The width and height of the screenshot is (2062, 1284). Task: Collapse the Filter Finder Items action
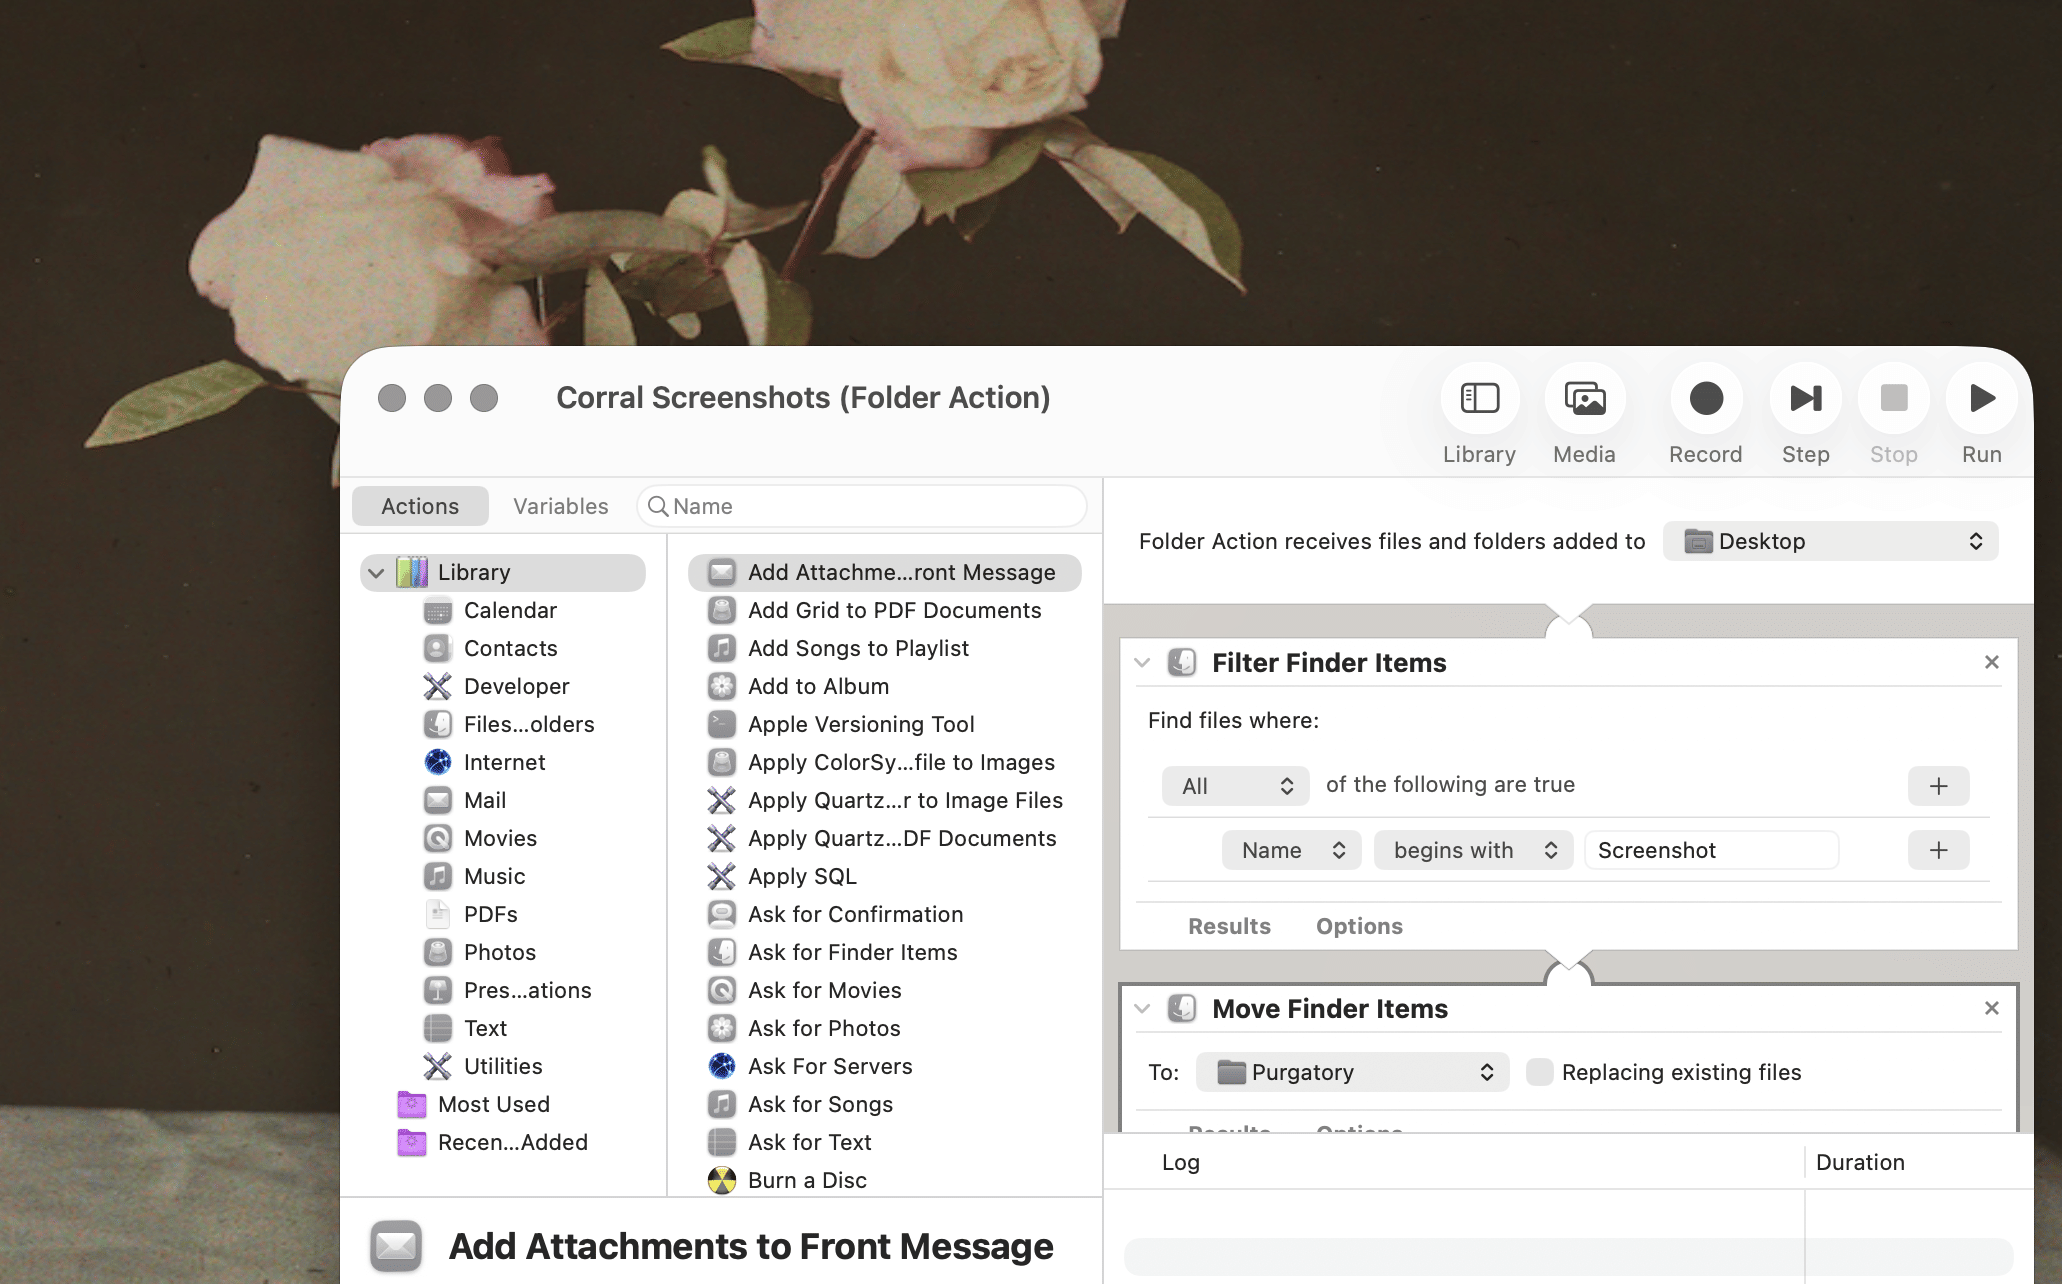pyautogui.click(x=1142, y=663)
